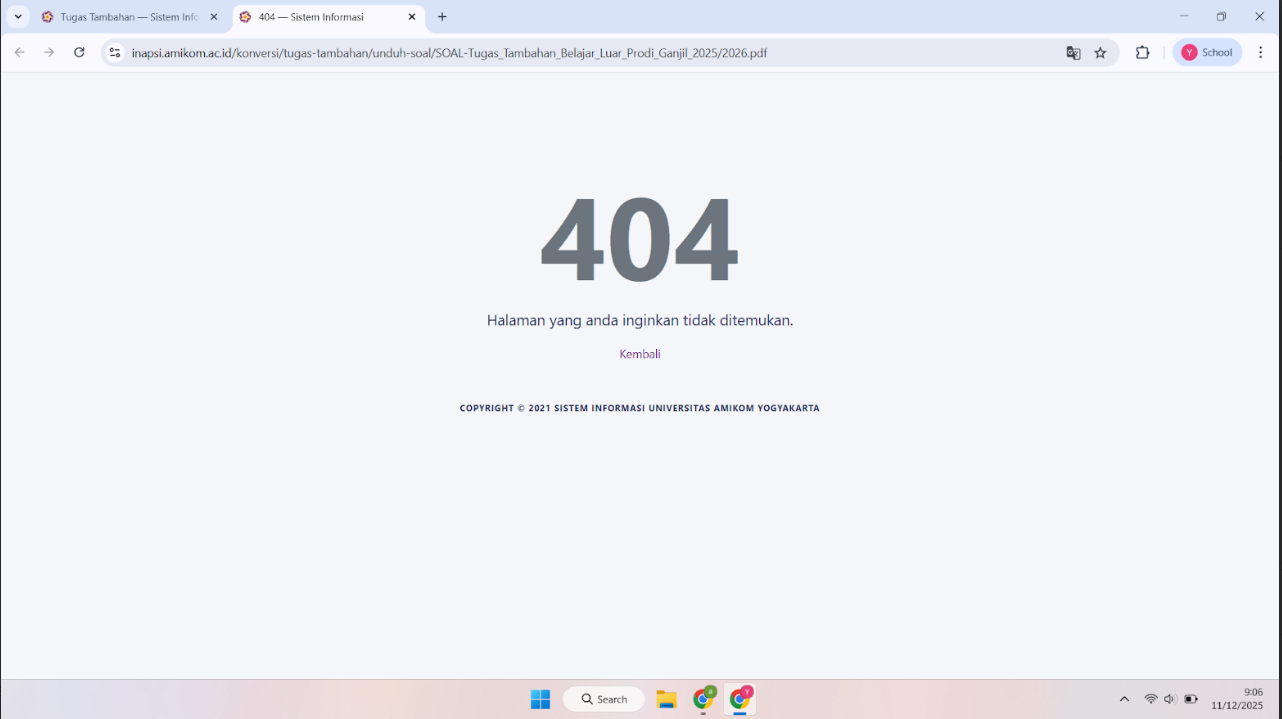This screenshot has width=1282, height=719.
Task: Open the Windows Start menu
Action: (540, 699)
